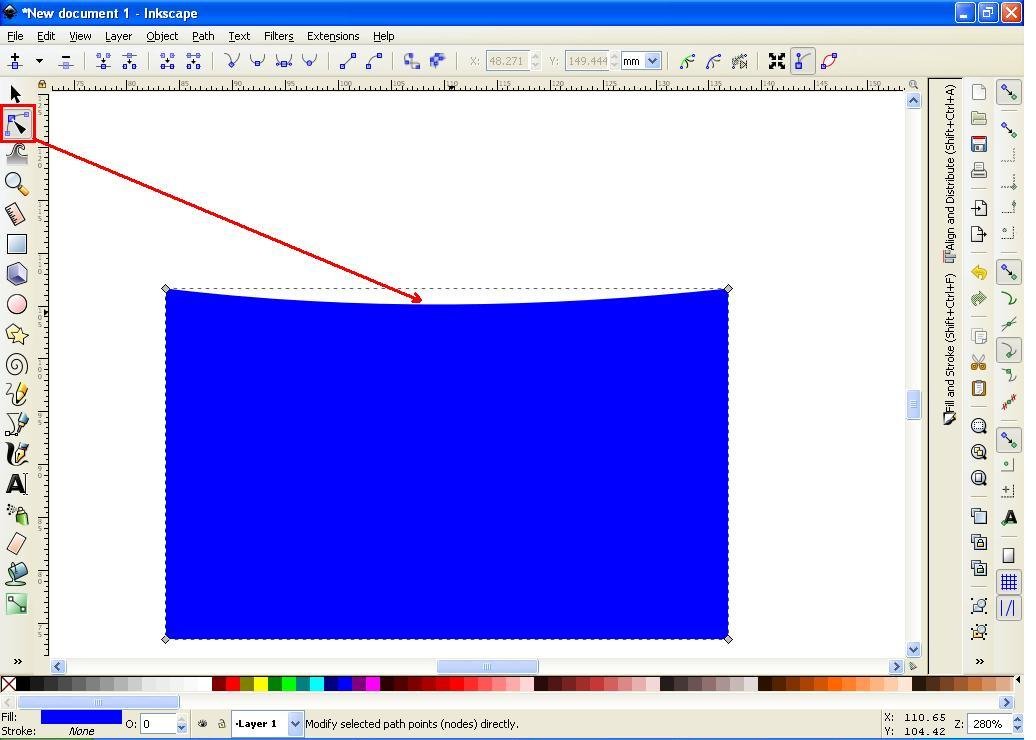The height and width of the screenshot is (740, 1036).
Task: Open the Path menu
Action: click(203, 36)
